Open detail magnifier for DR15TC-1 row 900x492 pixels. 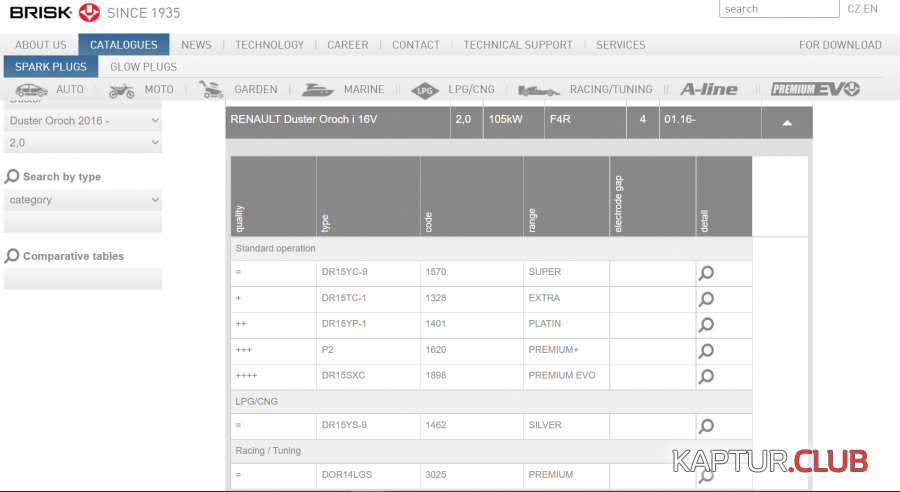tap(706, 299)
